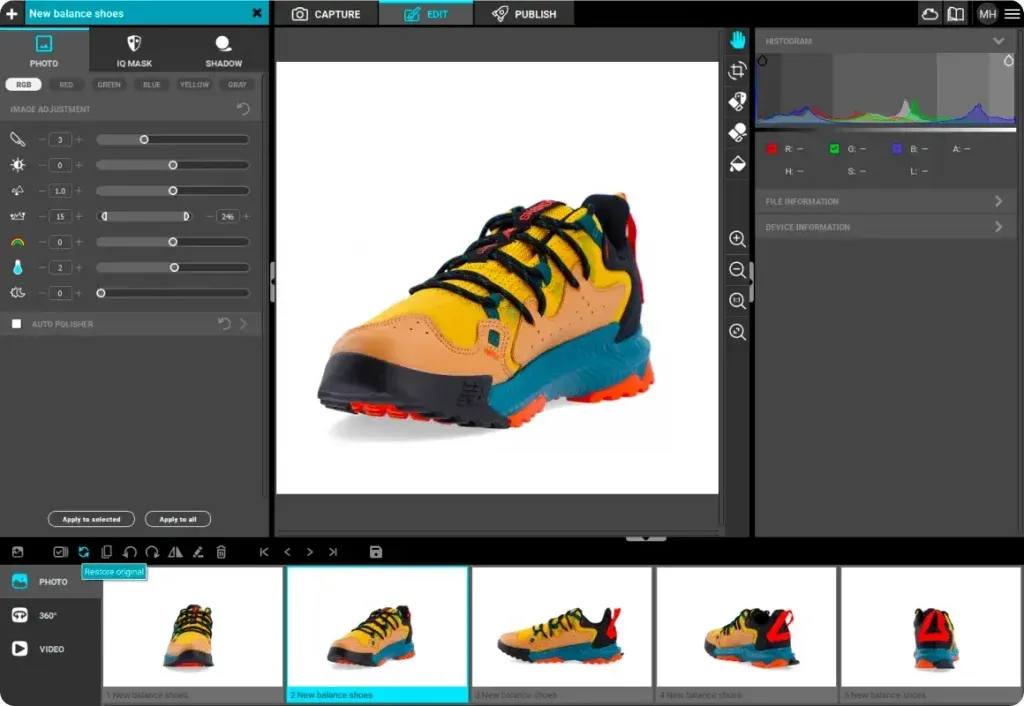This screenshot has height=706, width=1024.
Task: Restore original image from bottom toolbar
Action: pos(84,551)
